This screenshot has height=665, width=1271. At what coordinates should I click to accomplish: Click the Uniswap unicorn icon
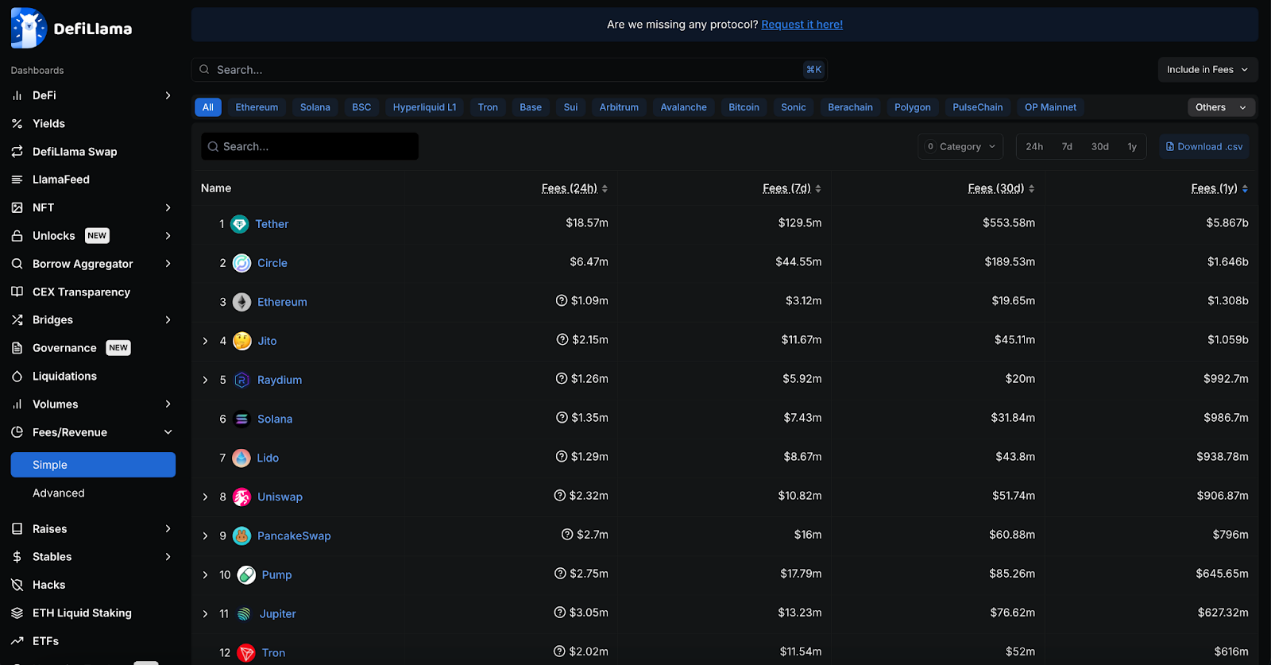point(241,497)
